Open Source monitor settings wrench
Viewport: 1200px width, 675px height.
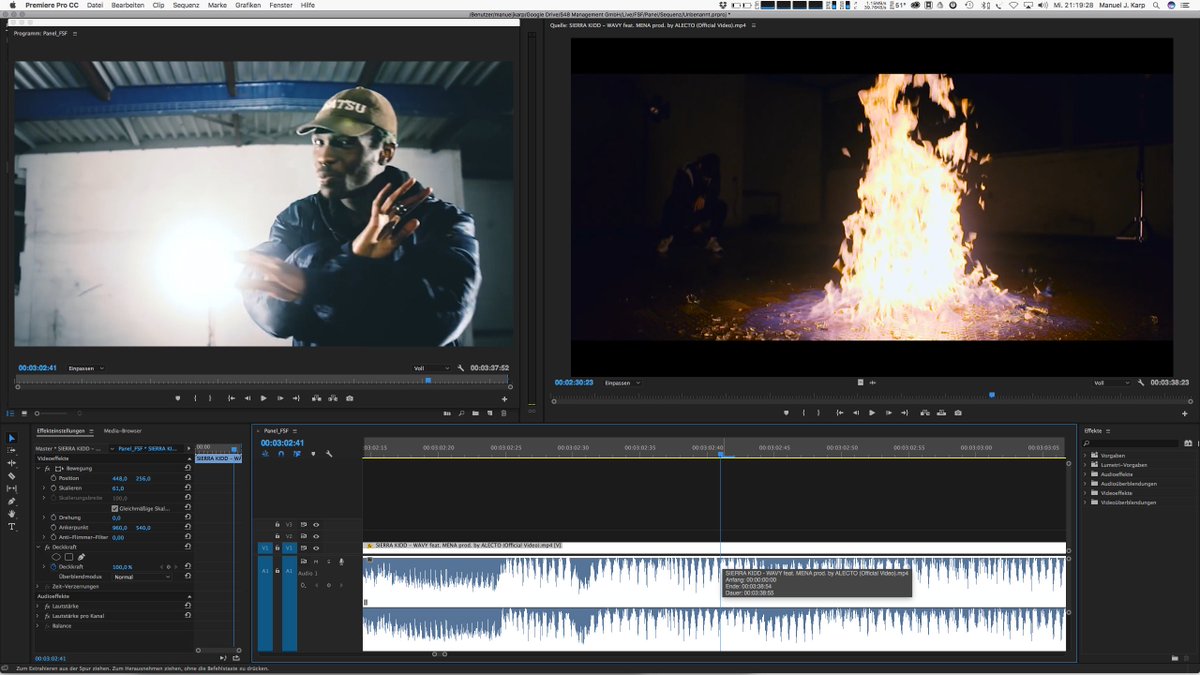1141,383
